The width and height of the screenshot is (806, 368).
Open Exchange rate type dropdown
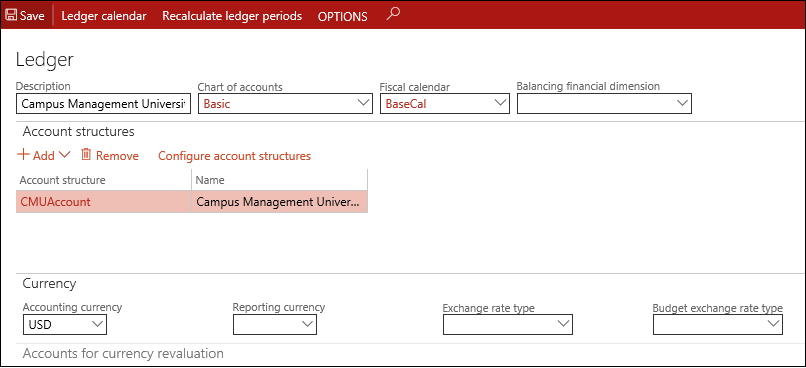[x=508, y=324]
